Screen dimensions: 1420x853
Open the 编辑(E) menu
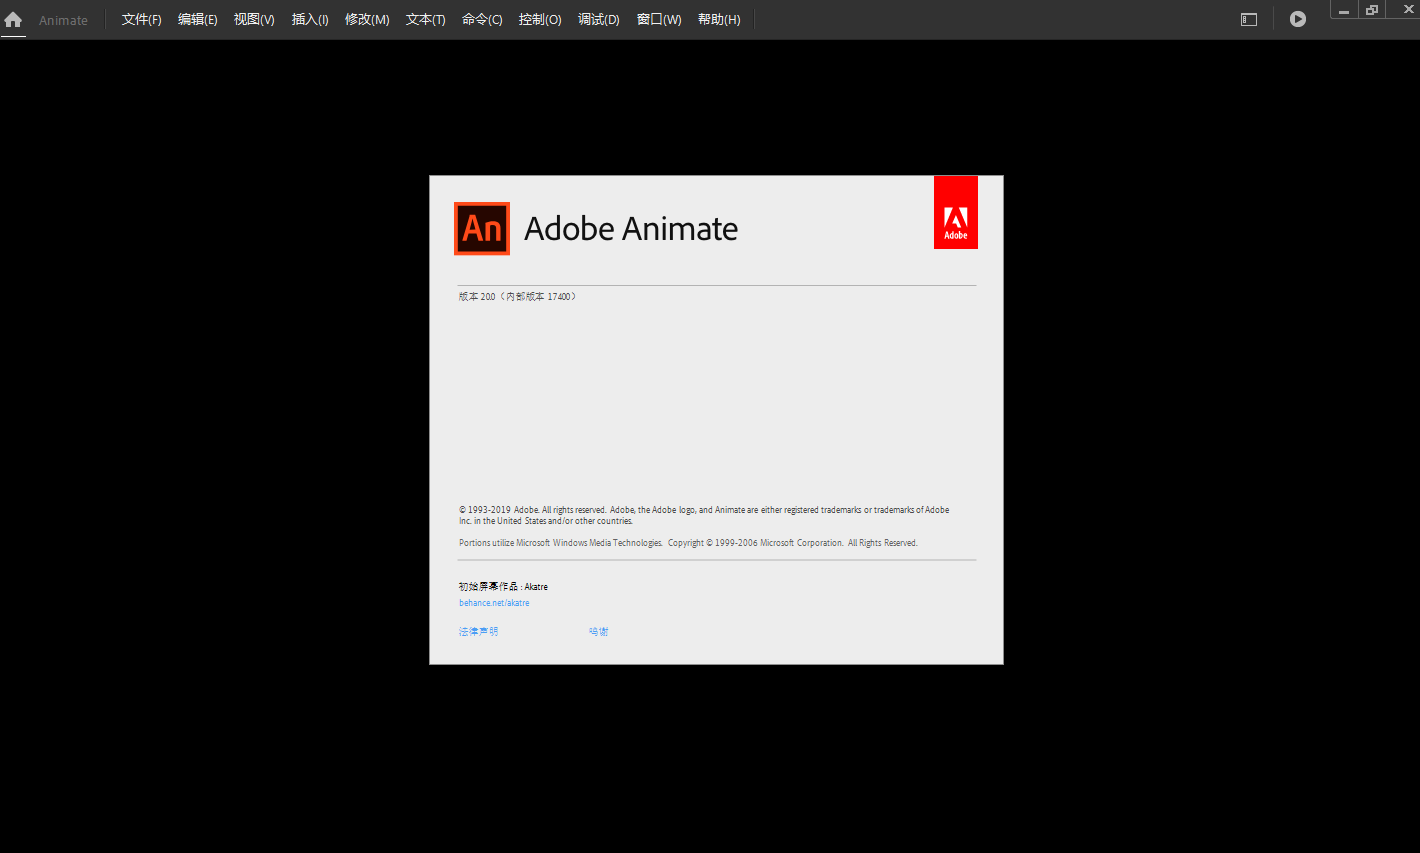197,18
